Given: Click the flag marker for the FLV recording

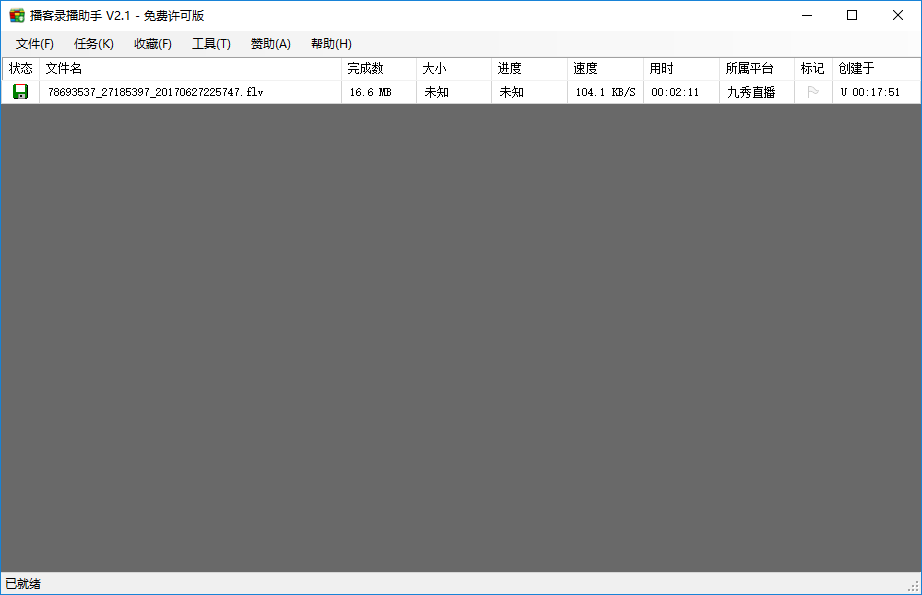Looking at the screenshot, I should click(812, 91).
